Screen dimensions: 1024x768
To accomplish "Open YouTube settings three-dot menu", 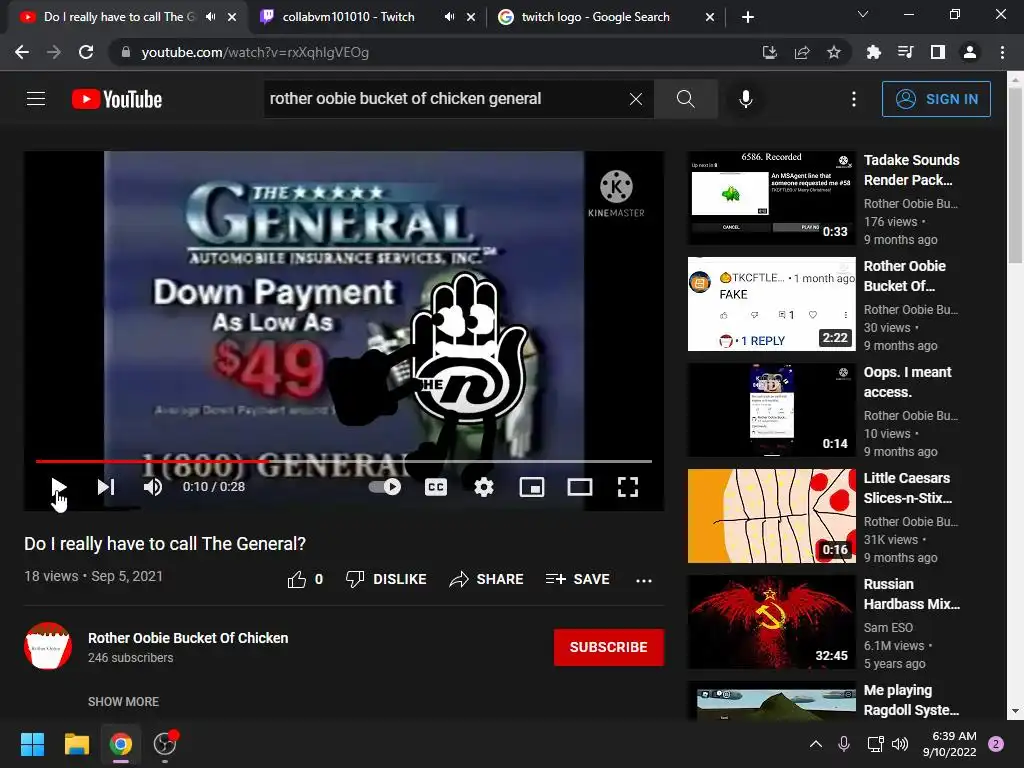I will coord(854,99).
